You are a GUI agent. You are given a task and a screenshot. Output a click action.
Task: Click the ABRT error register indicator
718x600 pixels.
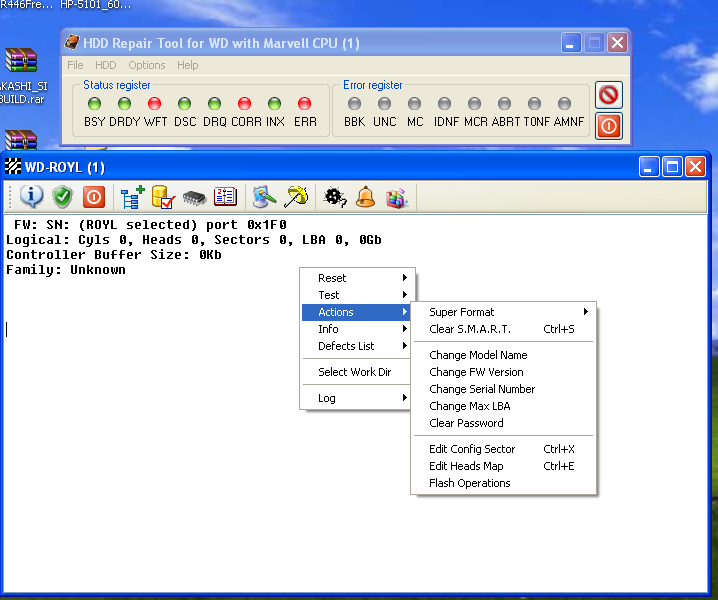pos(504,104)
